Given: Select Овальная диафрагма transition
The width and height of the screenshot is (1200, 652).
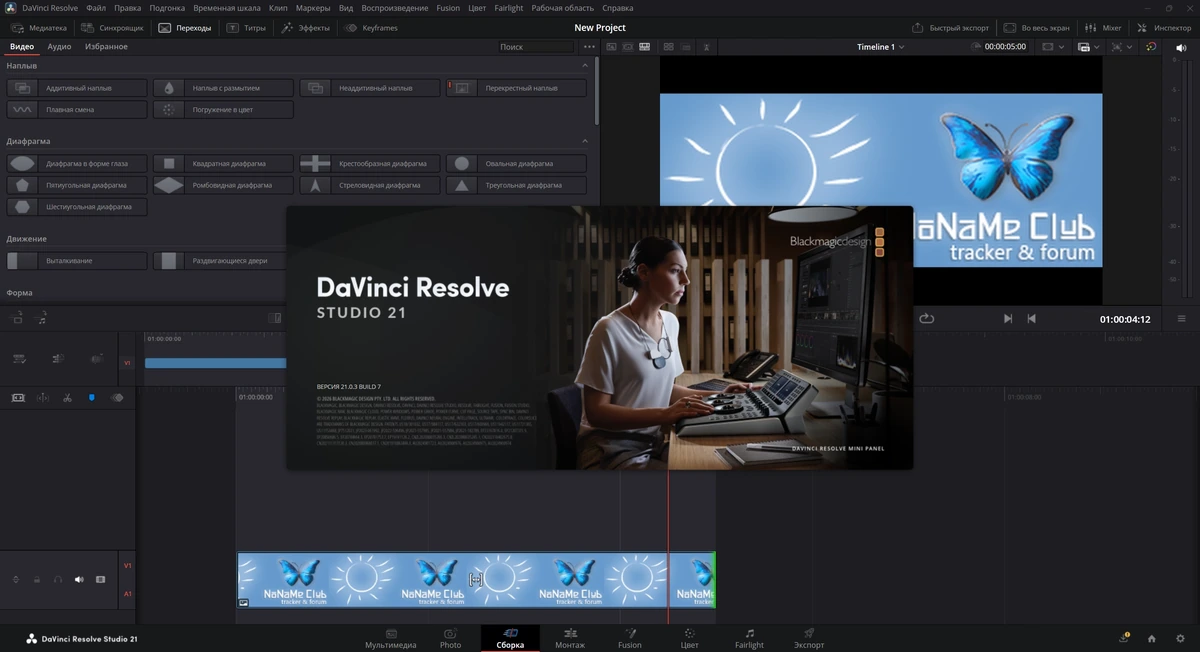Looking at the screenshot, I should [x=516, y=163].
